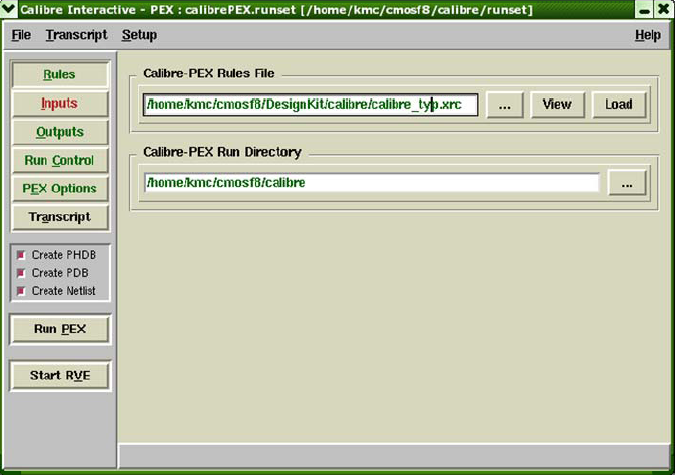Screen dimensions: 675x475
Task: Open the window menu icon in title bar
Action: click(x=8, y=9)
